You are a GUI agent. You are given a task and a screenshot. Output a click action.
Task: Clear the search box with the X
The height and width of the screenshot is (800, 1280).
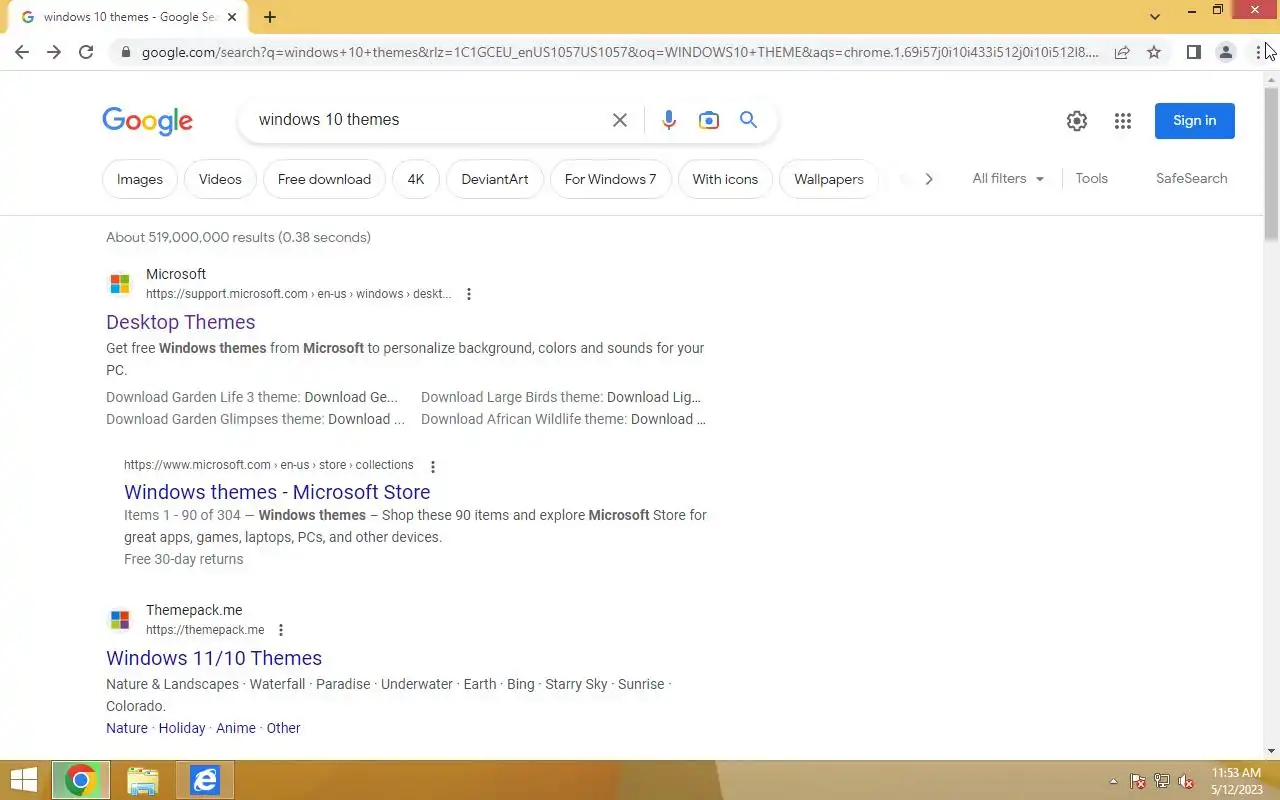[620, 120]
